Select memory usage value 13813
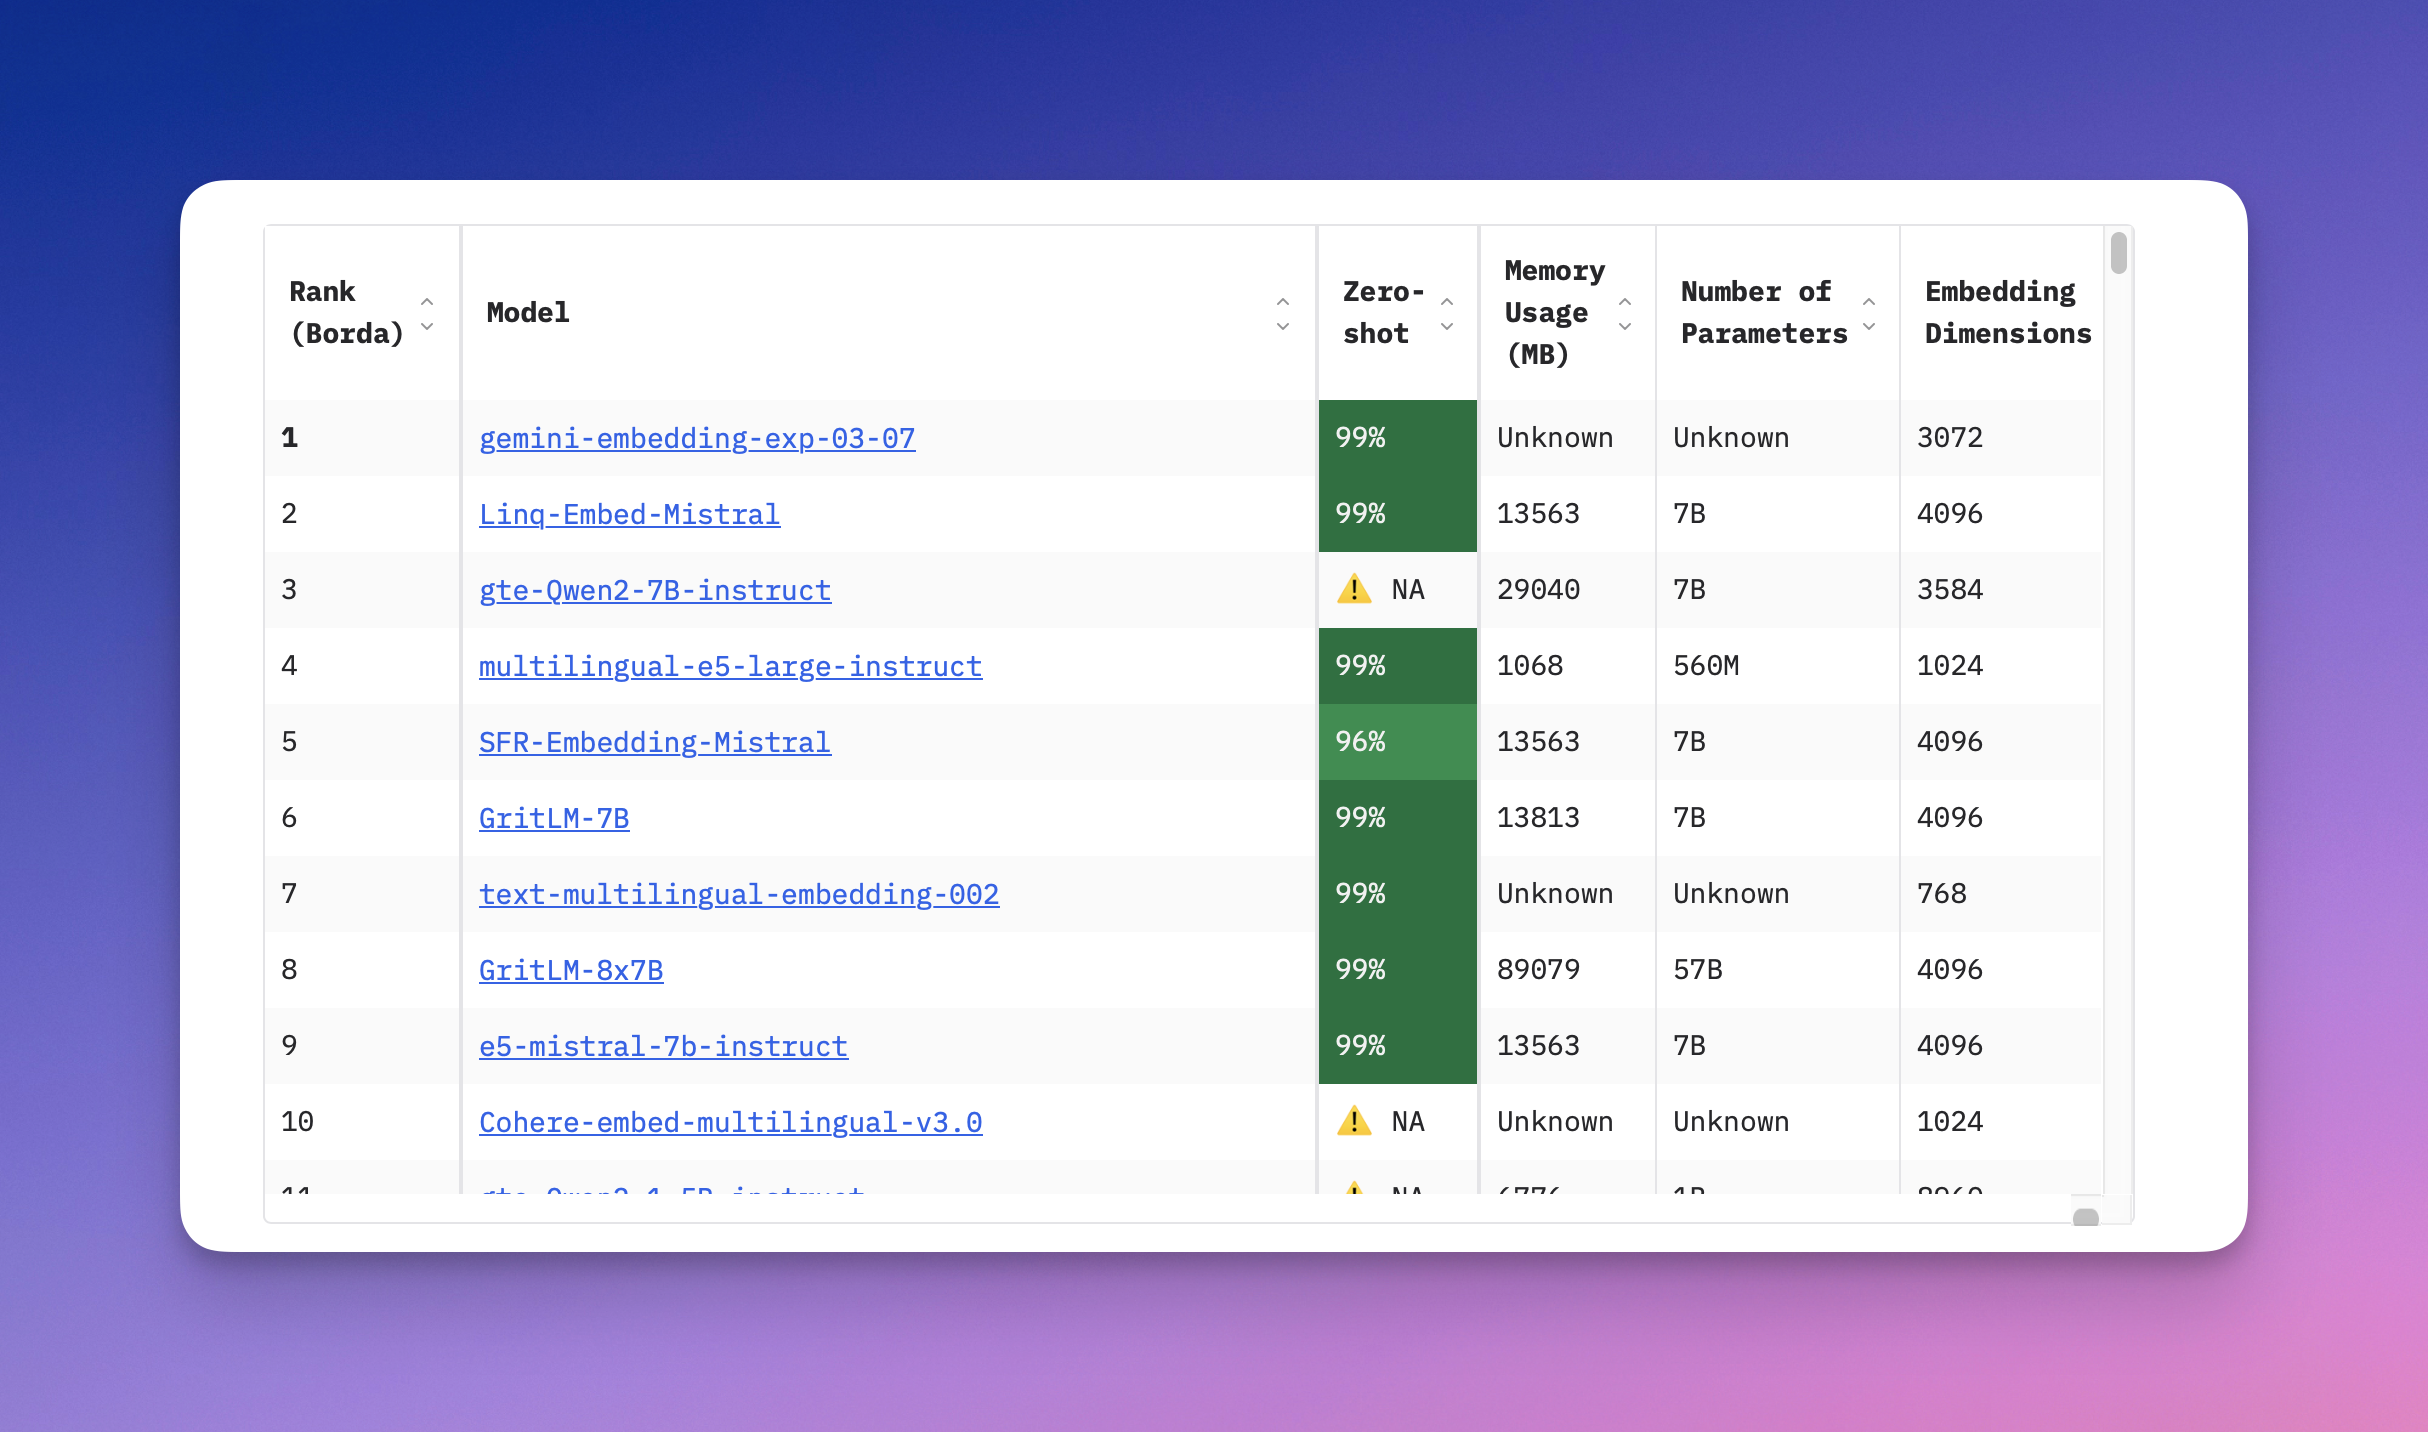The image size is (2428, 1432). (x=1538, y=818)
